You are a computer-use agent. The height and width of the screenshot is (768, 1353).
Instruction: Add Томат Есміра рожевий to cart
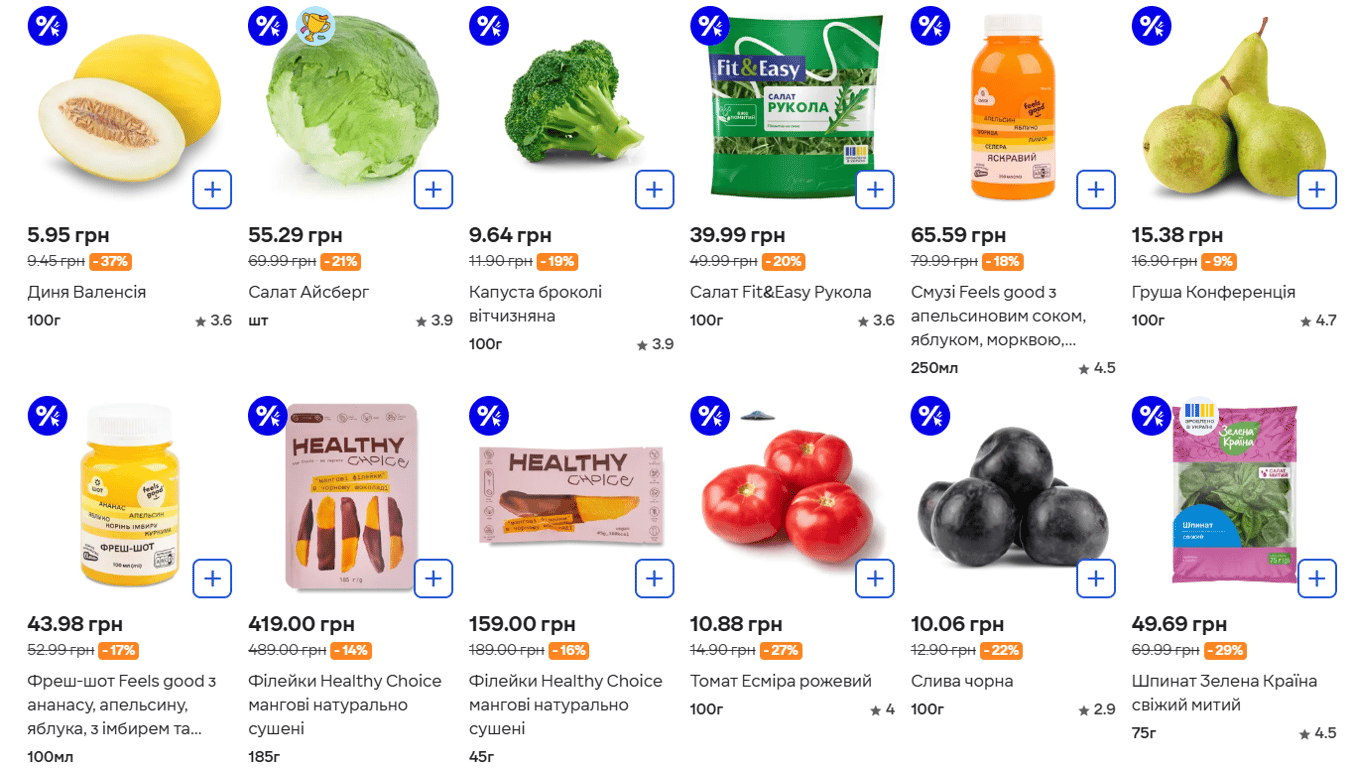click(x=875, y=578)
